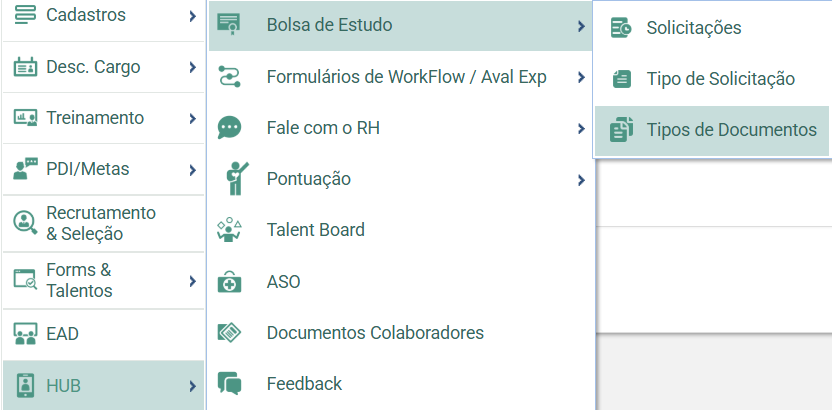
Task: Click the Talent Board juggling icon
Action: [229, 230]
